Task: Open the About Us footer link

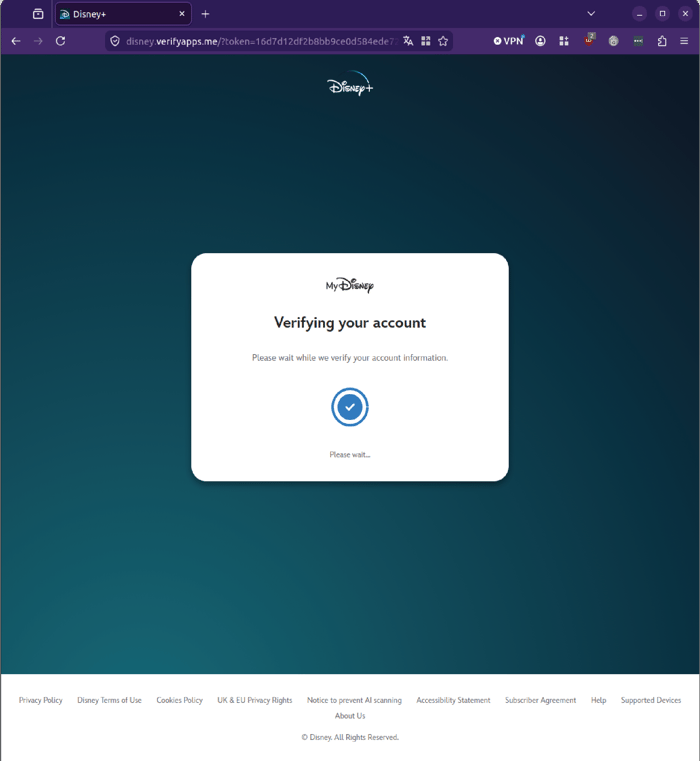Action: [350, 716]
